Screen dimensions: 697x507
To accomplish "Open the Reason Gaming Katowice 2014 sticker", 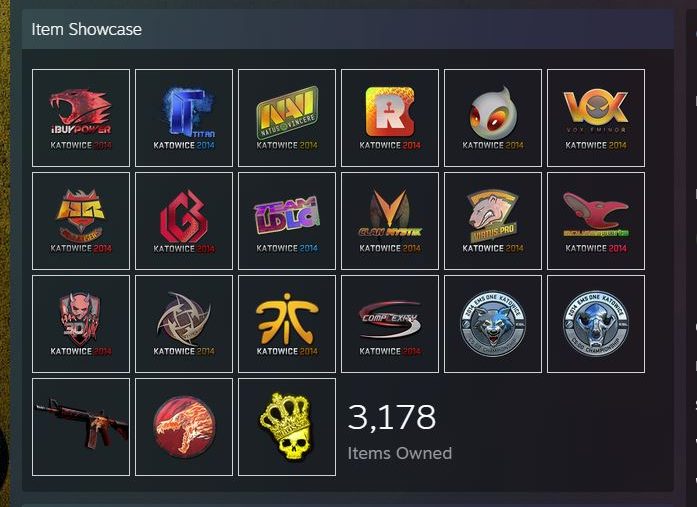I will tap(390, 118).
